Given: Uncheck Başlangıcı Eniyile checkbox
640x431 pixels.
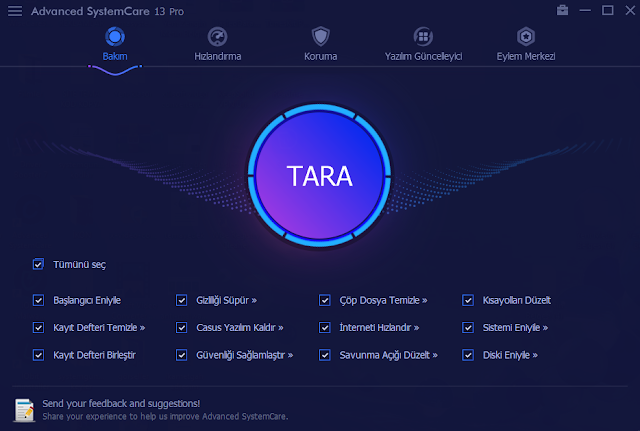Looking at the screenshot, I should (x=38, y=300).
